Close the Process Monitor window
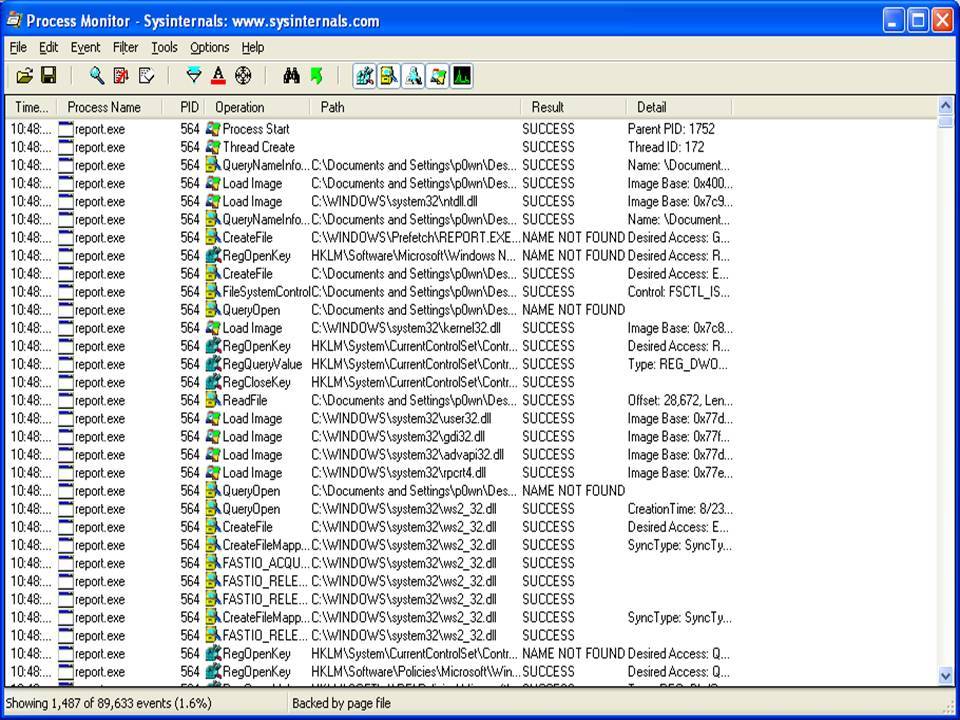This screenshot has height=720, width=960. tap(942, 21)
